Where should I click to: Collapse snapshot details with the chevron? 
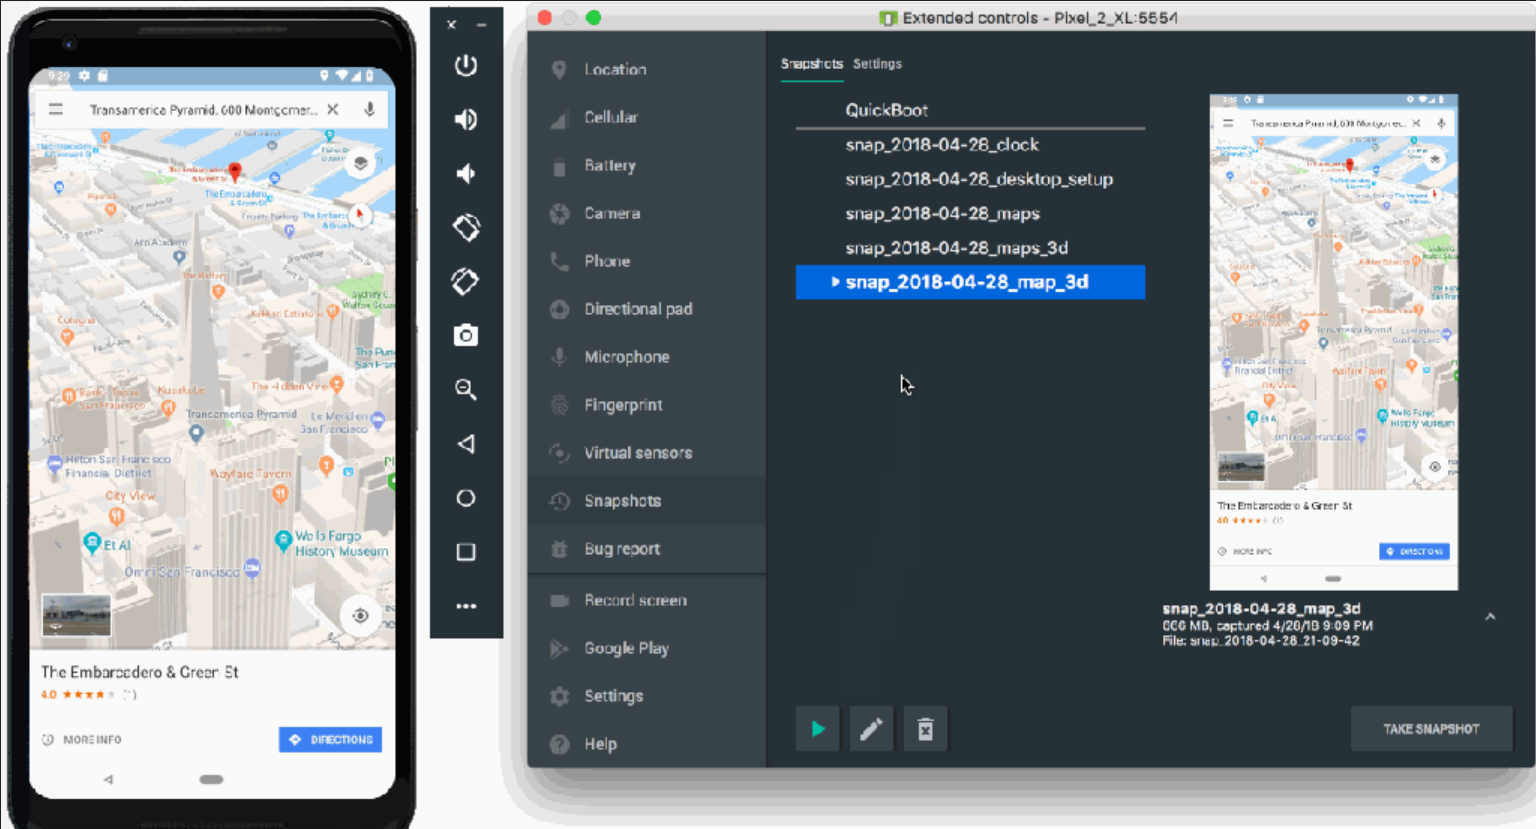coord(1490,617)
